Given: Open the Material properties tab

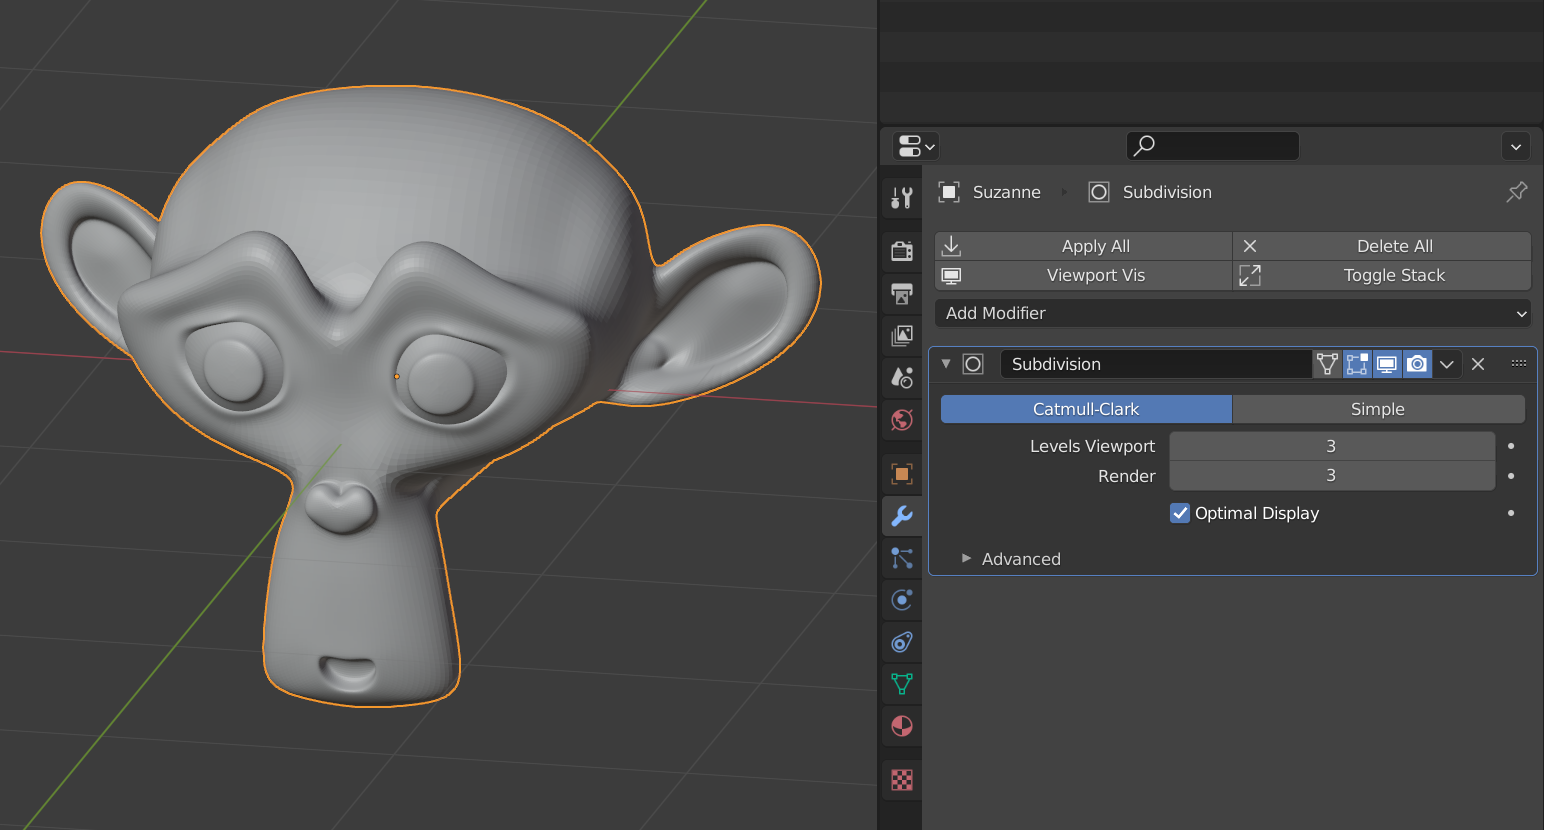Looking at the screenshot, I should (902, 726).
